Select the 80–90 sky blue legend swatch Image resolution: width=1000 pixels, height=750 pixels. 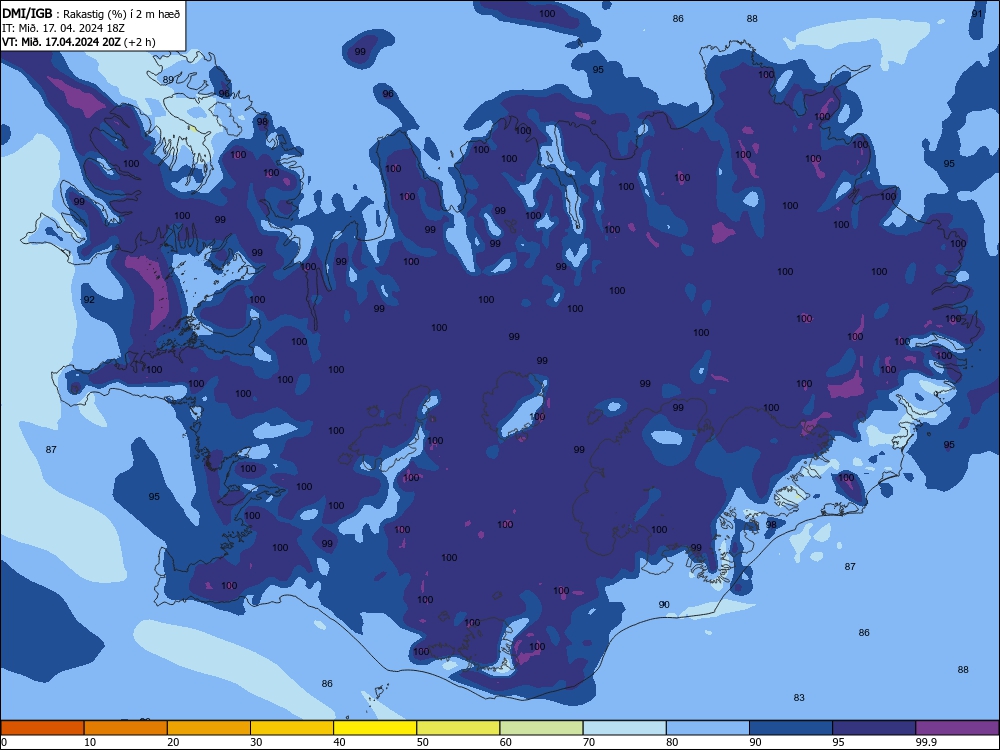[708, 728]
